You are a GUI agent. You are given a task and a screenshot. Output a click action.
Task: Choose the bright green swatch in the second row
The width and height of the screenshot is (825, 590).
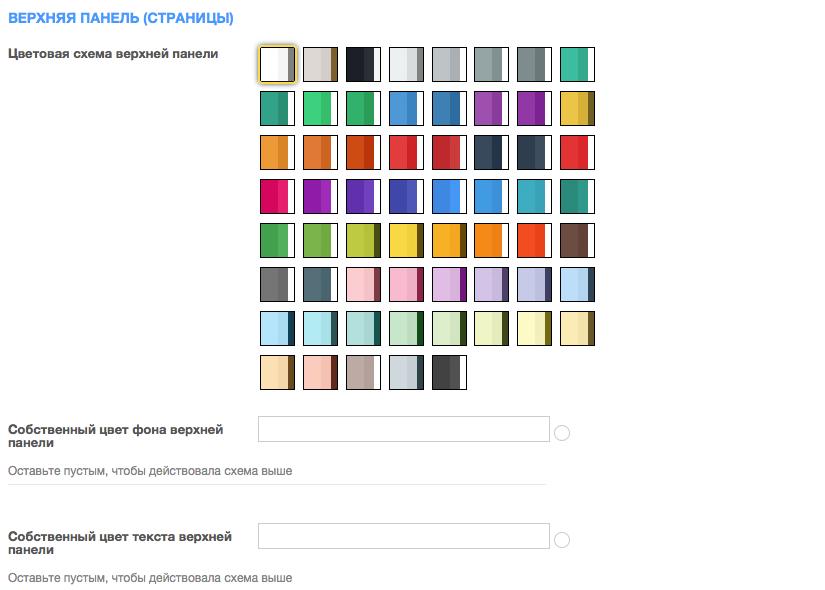320,108
